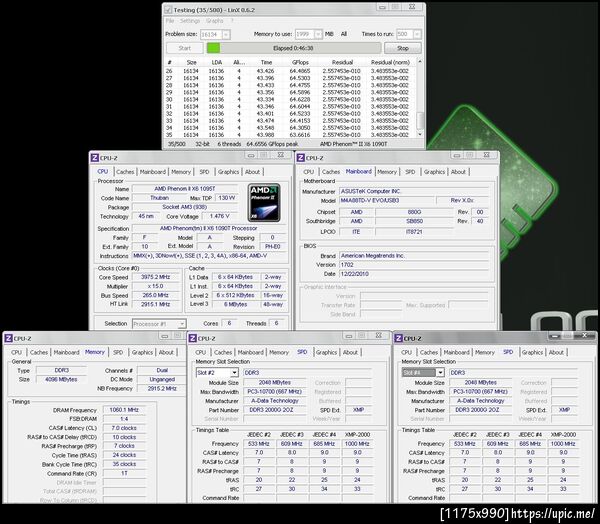Switch to Mainboard tab in CPU window
This screenshot has width=600, height=524.
tap(153, 172)
